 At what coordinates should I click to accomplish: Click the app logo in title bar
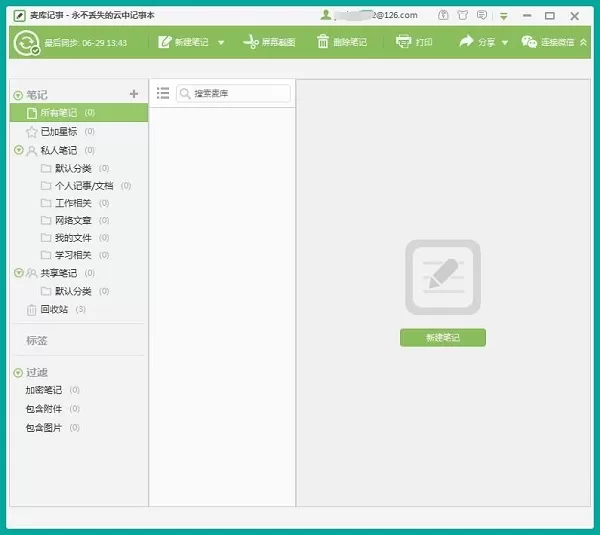tap(20, 16)
